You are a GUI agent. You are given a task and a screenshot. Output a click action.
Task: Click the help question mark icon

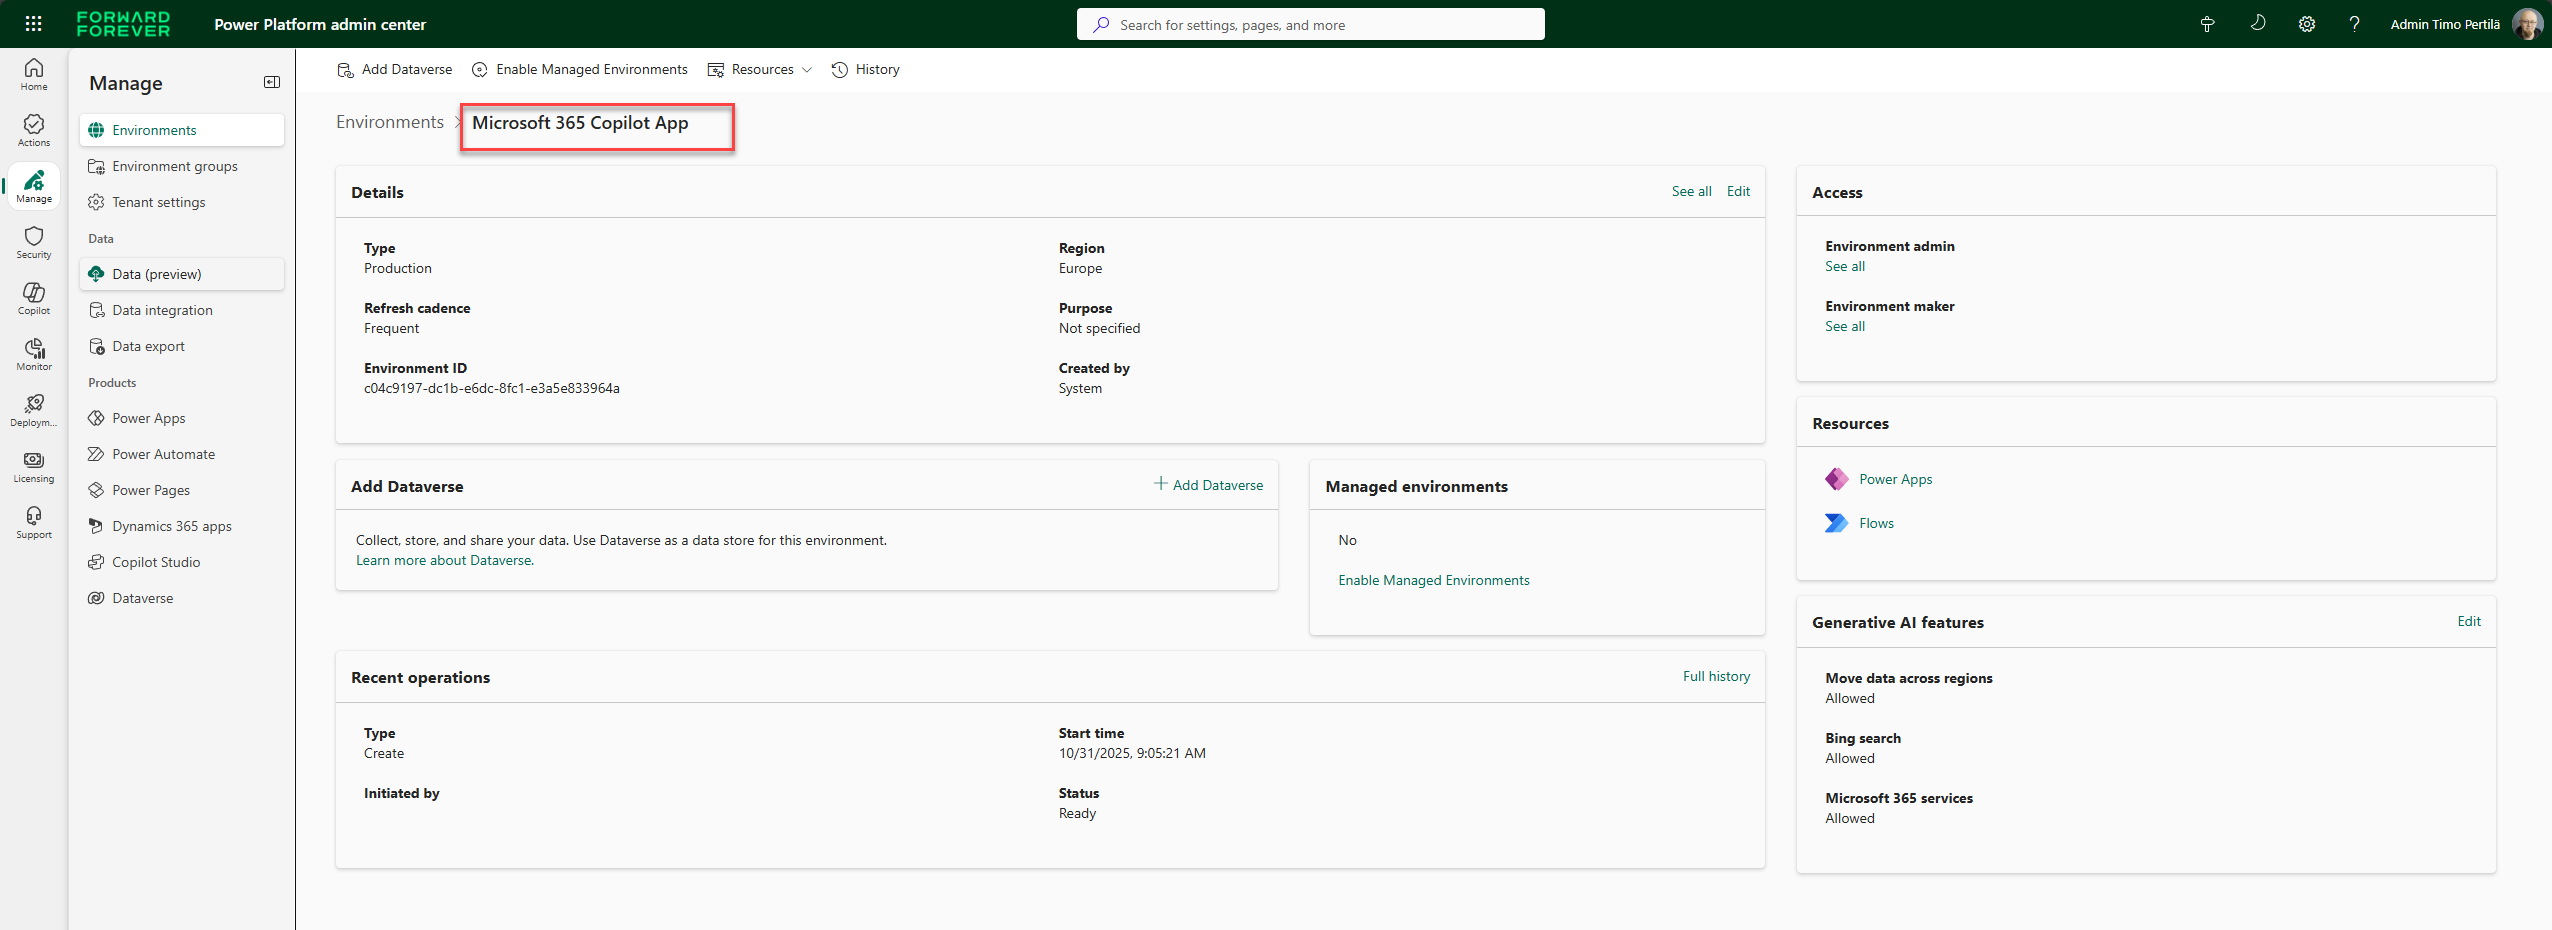2354,24
